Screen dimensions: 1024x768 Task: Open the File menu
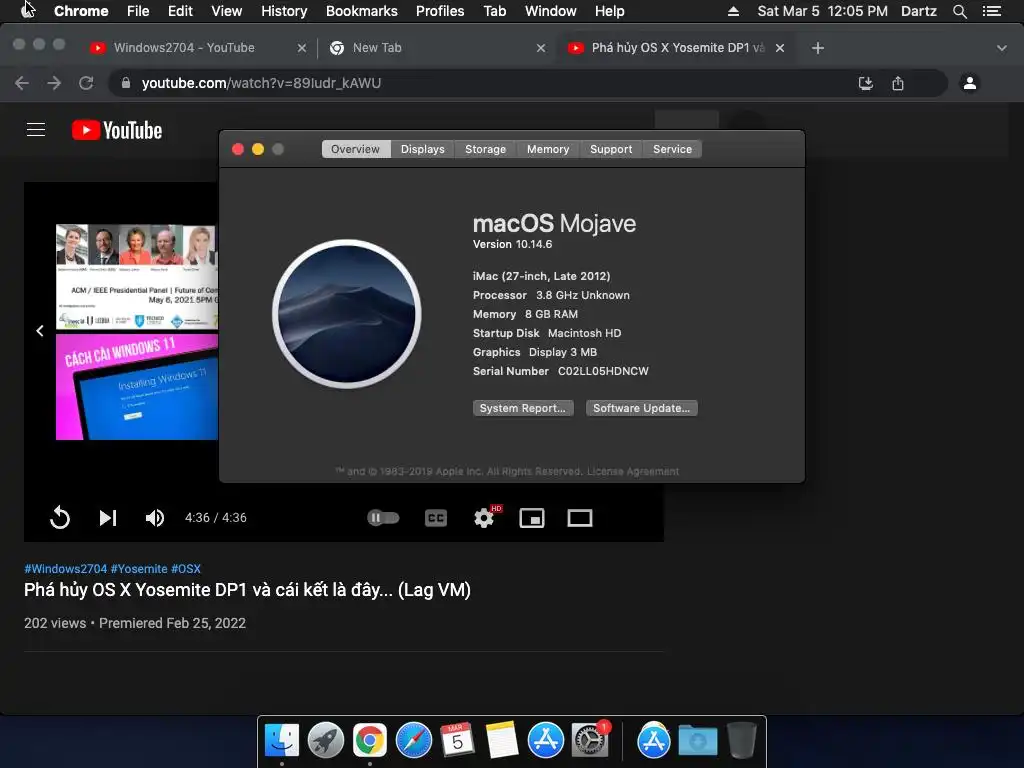138,11
